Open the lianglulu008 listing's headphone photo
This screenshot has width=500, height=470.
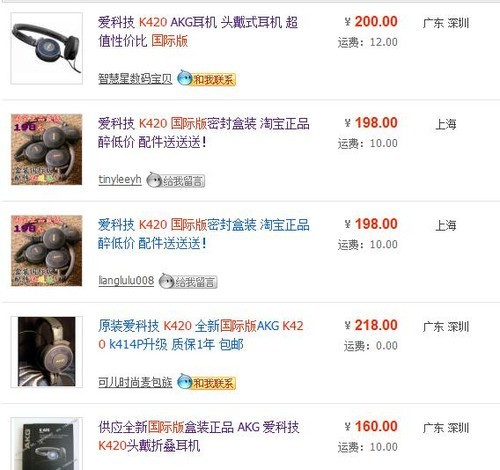click(47, 251)
